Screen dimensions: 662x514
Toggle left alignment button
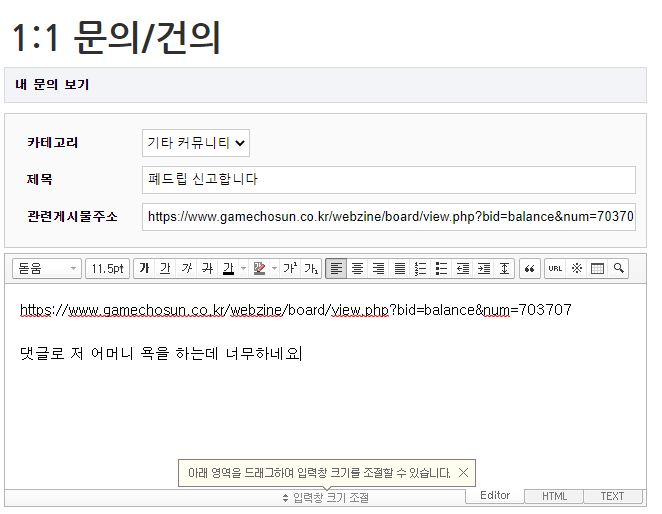coord(337,268)
